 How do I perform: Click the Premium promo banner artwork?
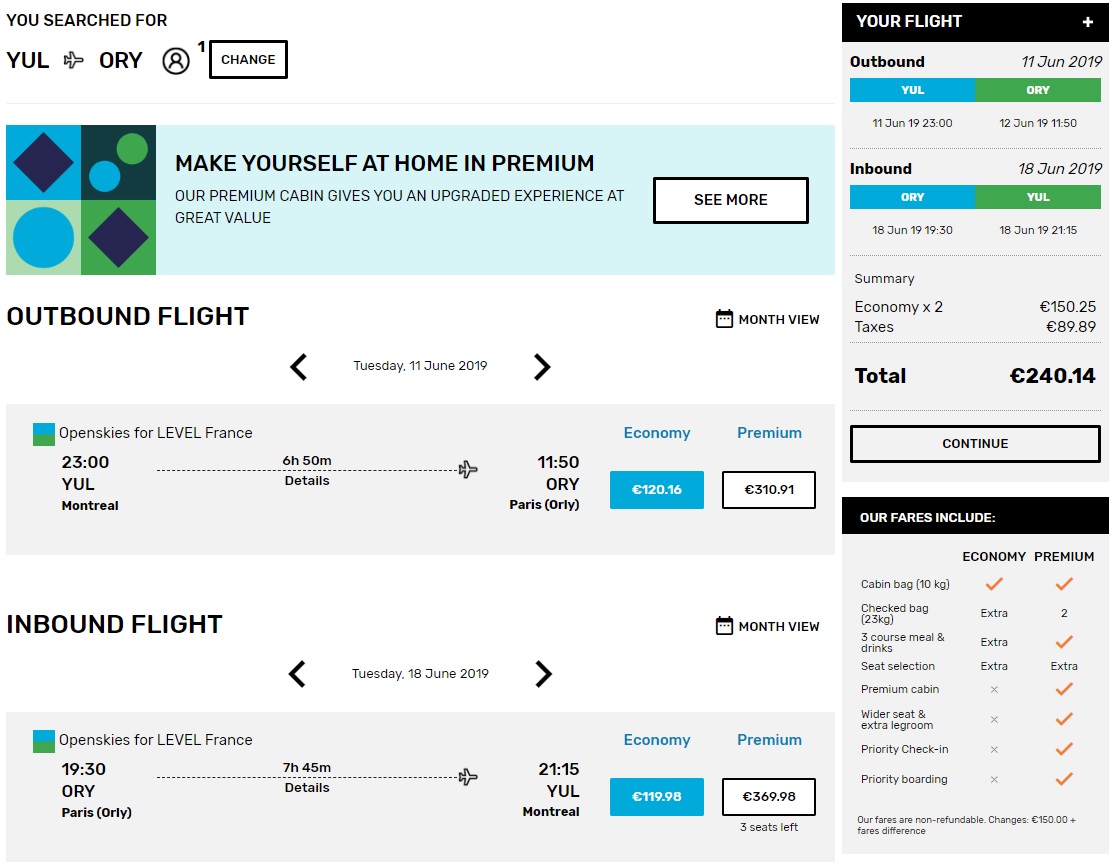(81, 200)
